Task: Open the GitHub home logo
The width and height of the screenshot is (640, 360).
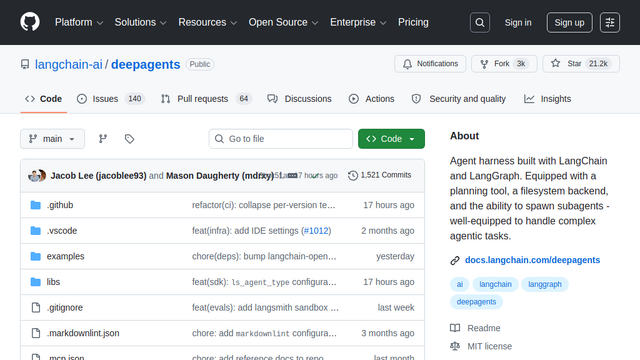Action: click(30, 22)
